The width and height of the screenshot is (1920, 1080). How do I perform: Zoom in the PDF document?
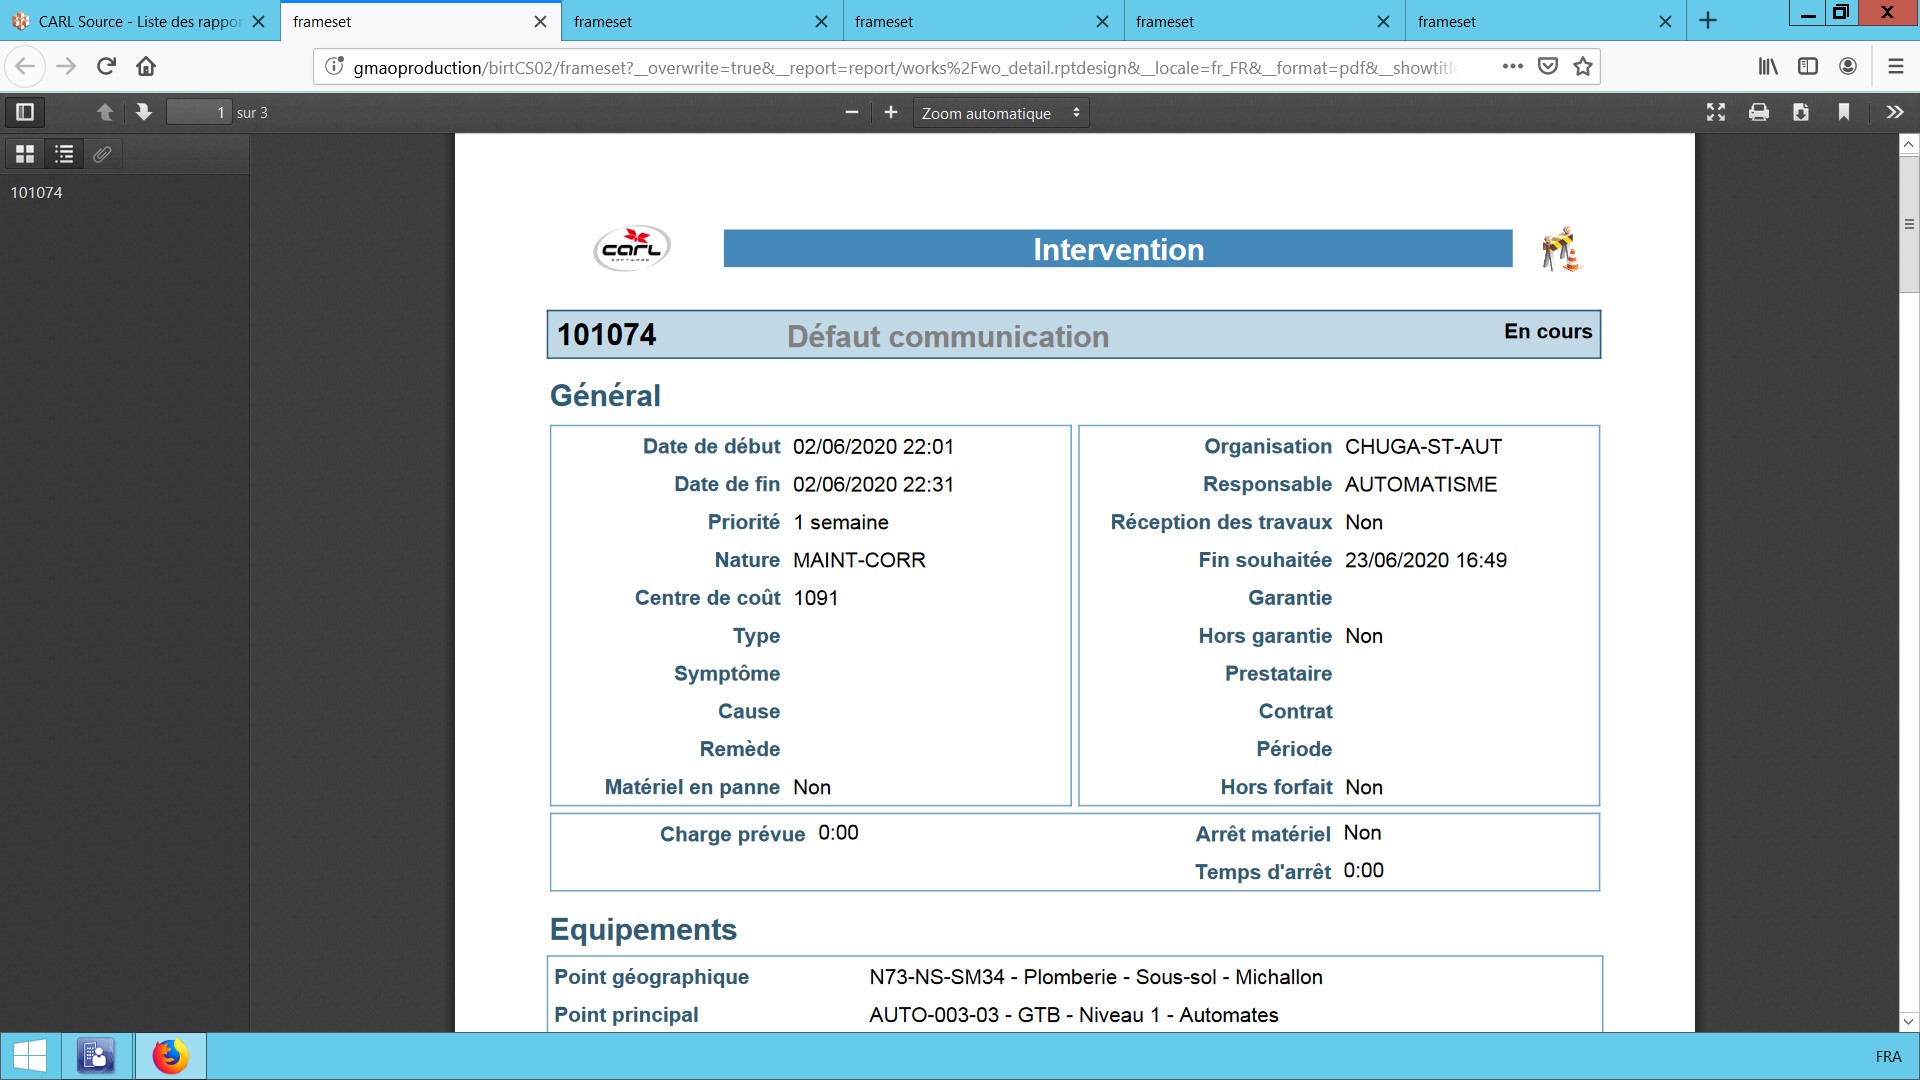(891, 112)
